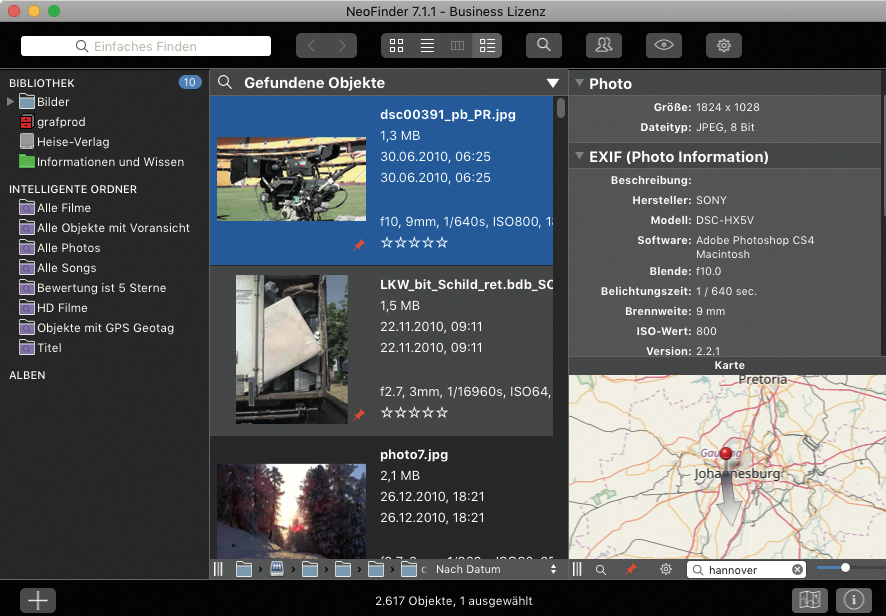This screenshot has height=616, width=886.
Task: Switch to plain list view
Action: pyautogui.click(x=427, y=46)
